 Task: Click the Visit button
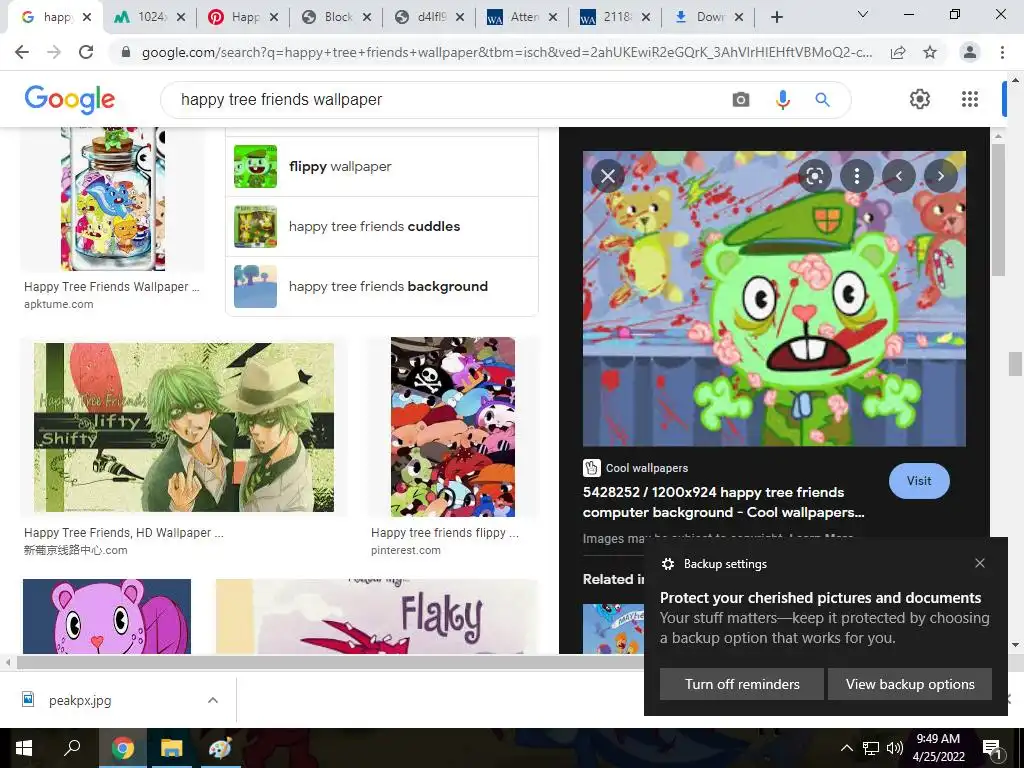coord(919,481)
